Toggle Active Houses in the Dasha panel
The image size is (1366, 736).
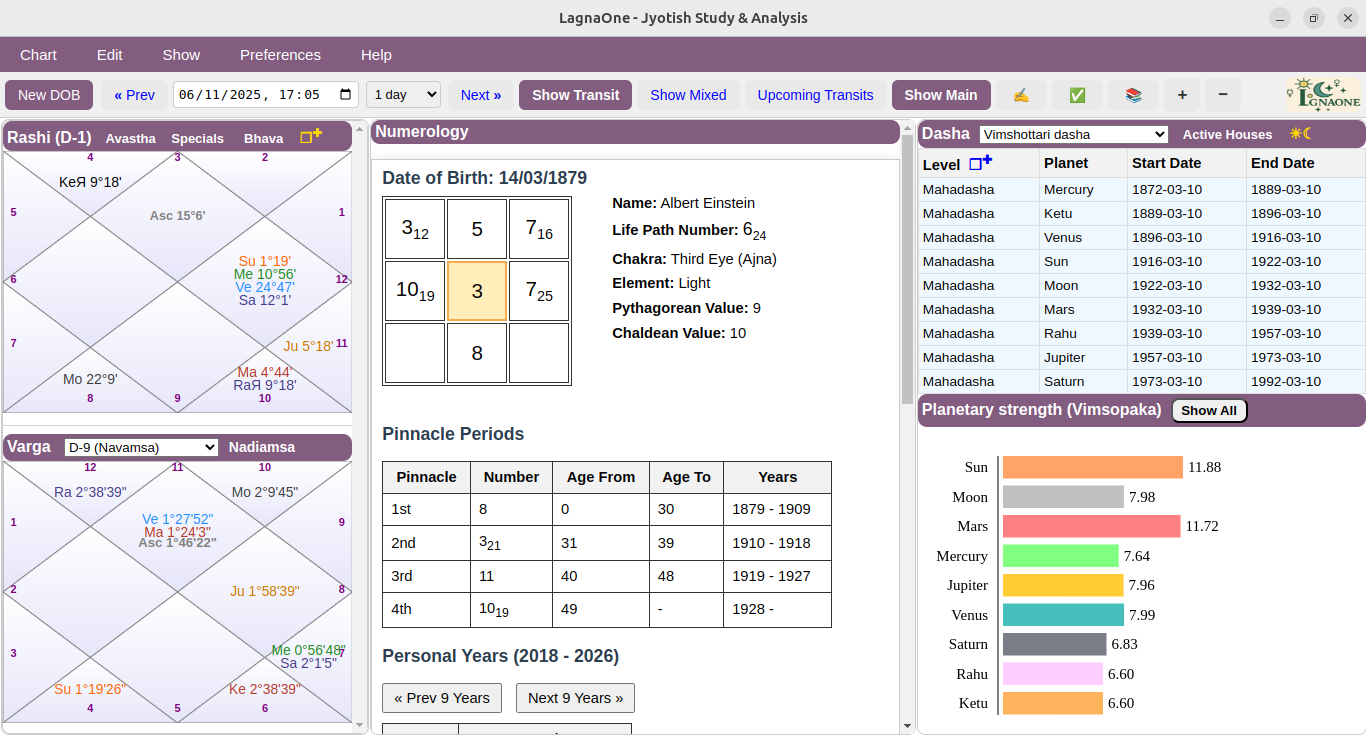click(1227, 133)
